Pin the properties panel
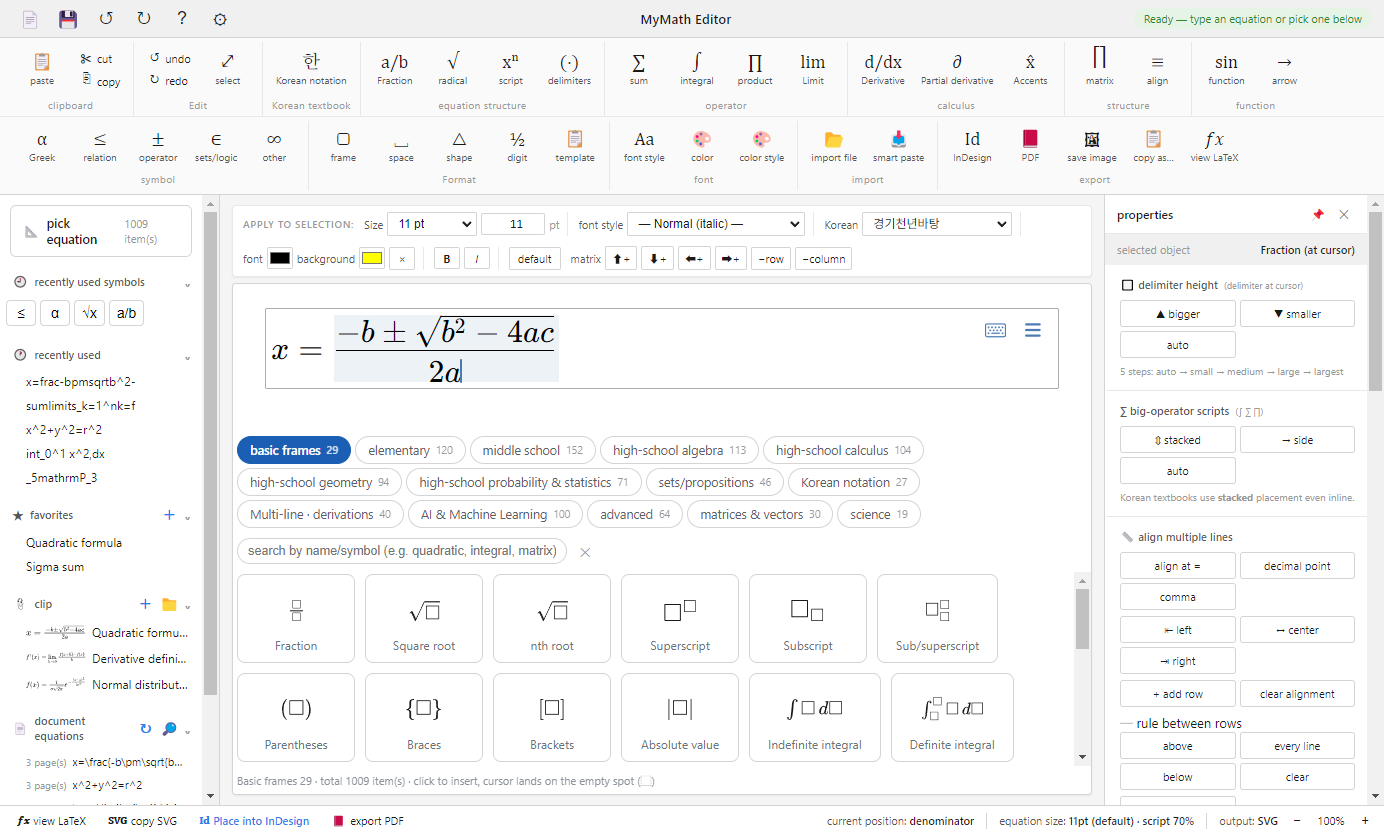1384x835 pixels. tap(1318, 215)
